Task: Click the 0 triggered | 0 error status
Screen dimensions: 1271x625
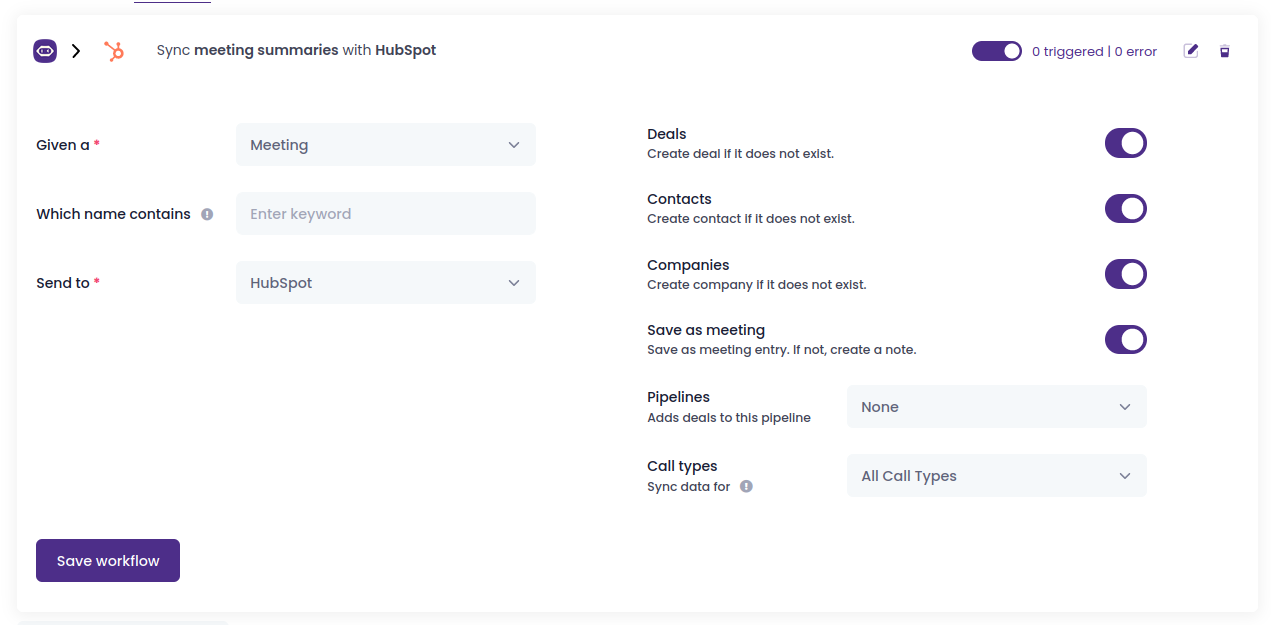Action: point(1094,52)
